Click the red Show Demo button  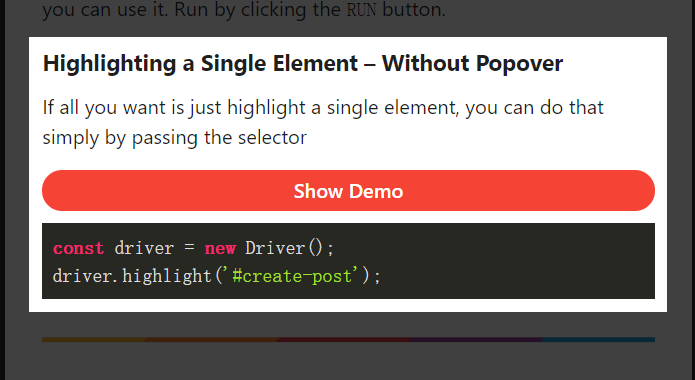click(x=348, y=191)
